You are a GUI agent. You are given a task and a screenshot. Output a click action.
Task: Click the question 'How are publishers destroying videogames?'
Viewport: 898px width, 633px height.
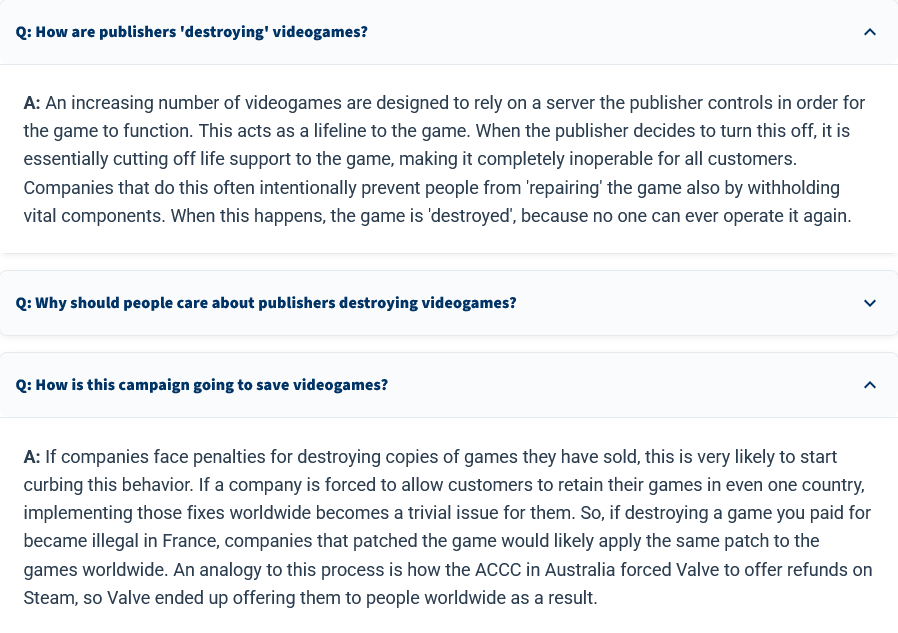point(192,32)
